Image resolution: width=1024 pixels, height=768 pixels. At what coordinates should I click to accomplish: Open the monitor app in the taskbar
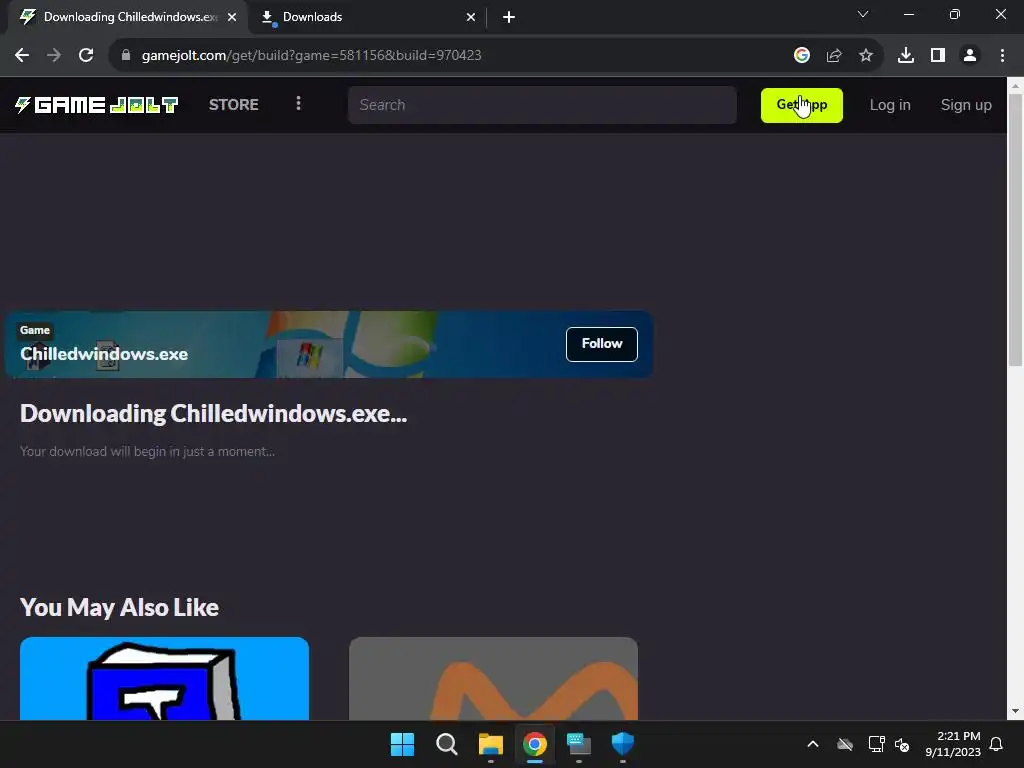click(579, 744)
